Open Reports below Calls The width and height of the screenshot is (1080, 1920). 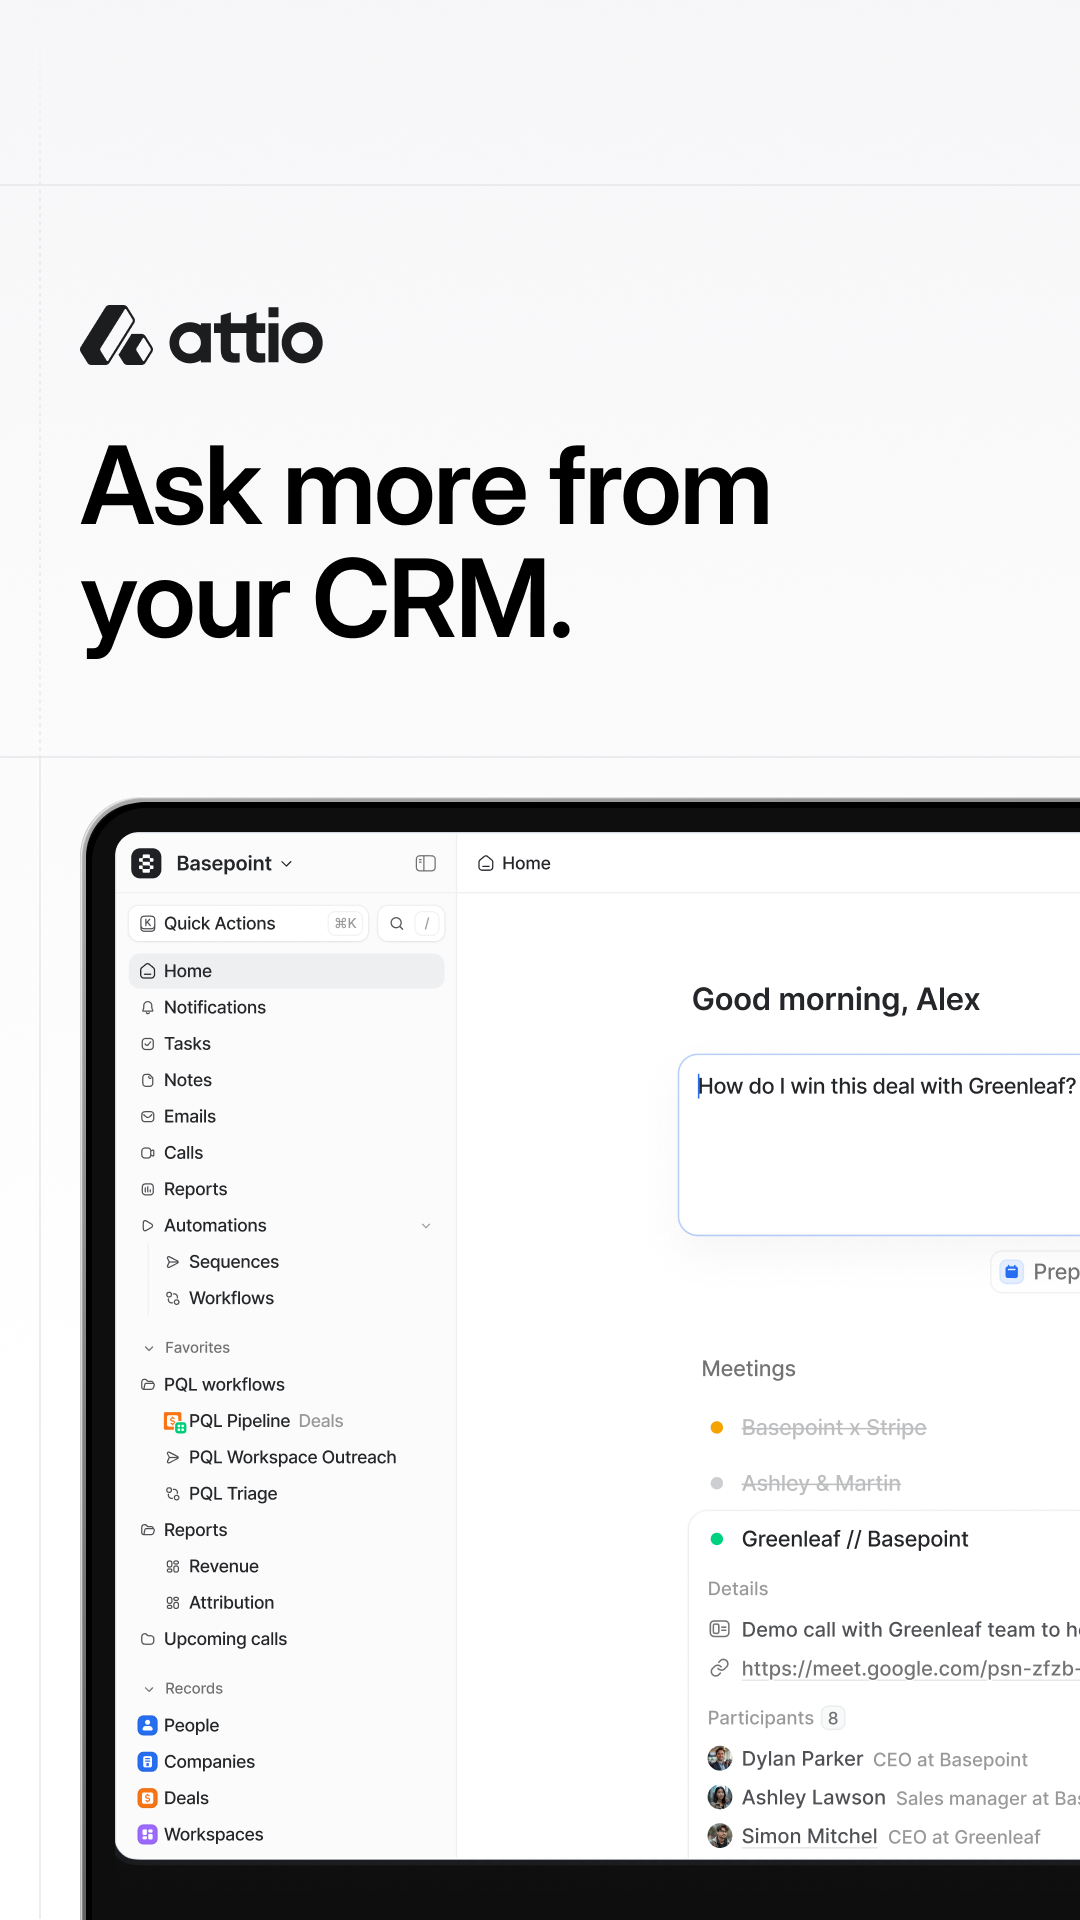[286, 1189]
